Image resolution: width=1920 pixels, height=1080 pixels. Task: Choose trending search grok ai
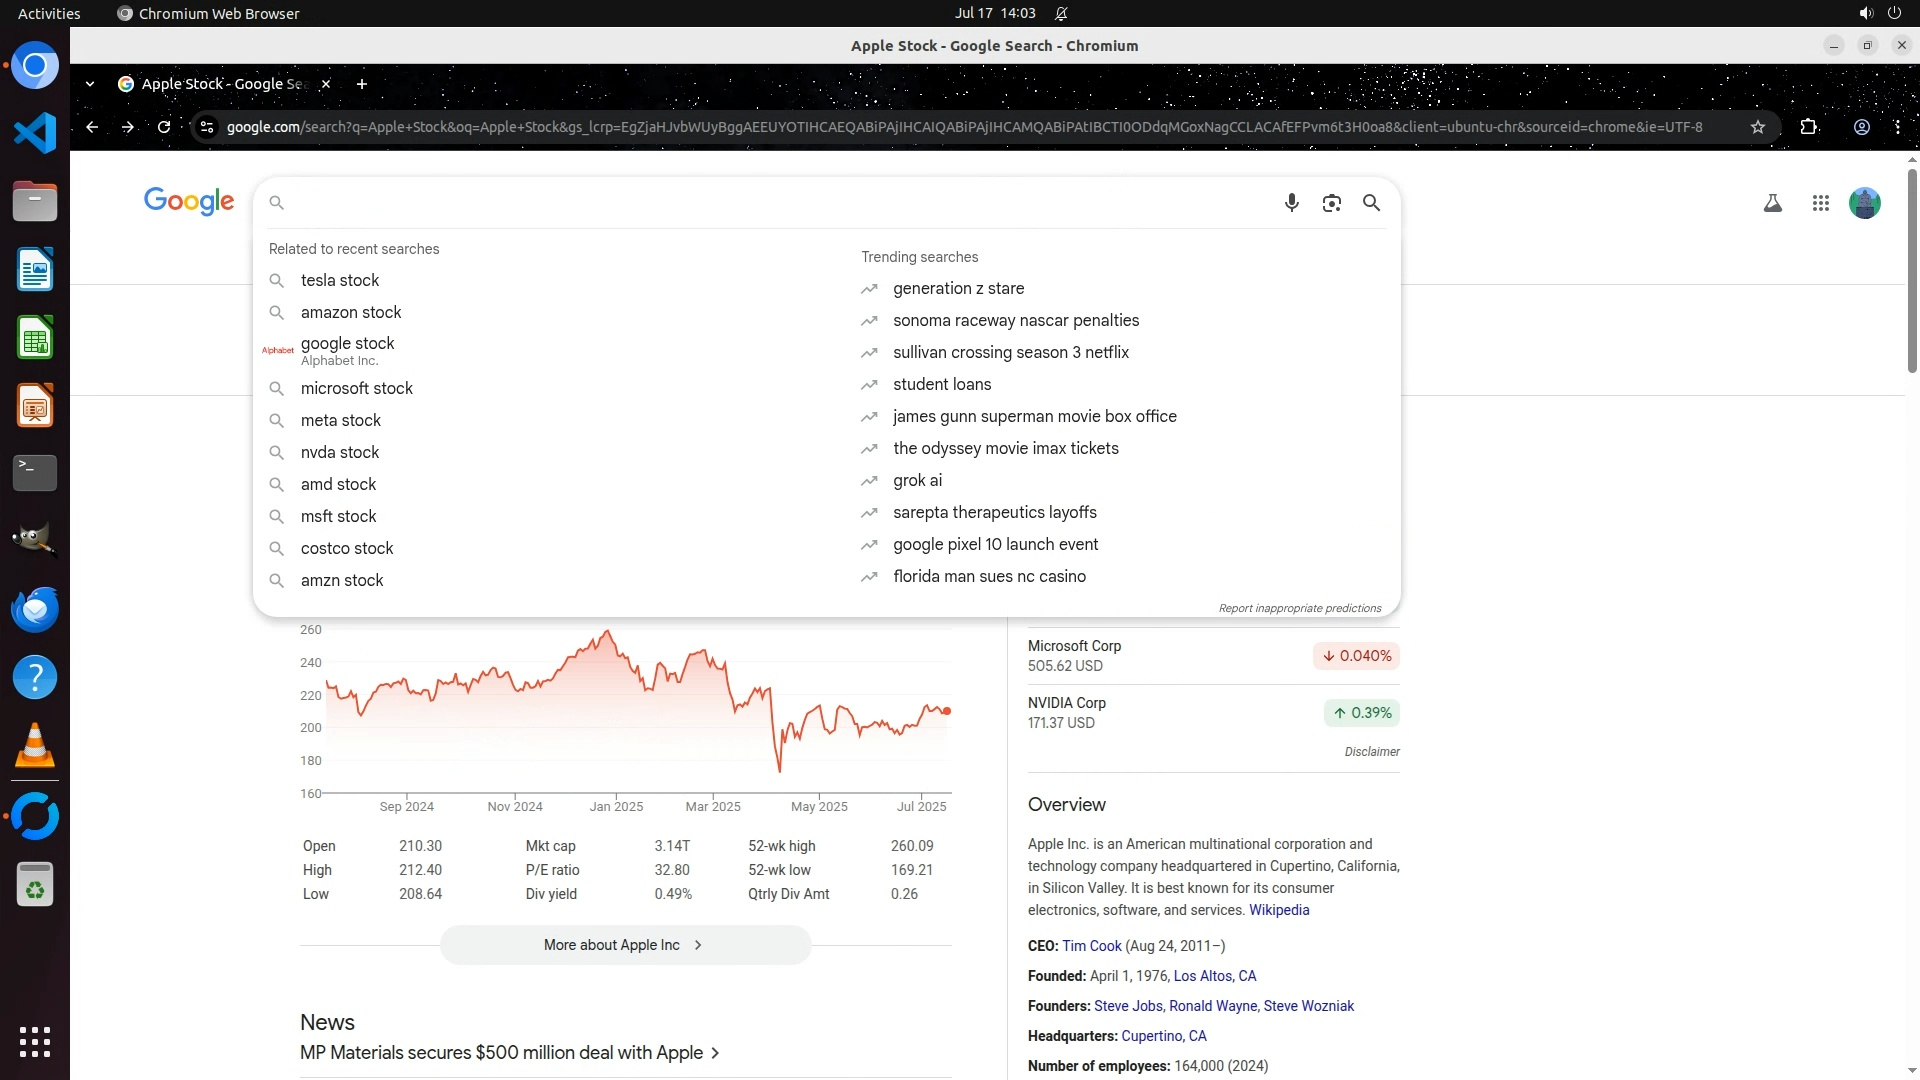917,481
